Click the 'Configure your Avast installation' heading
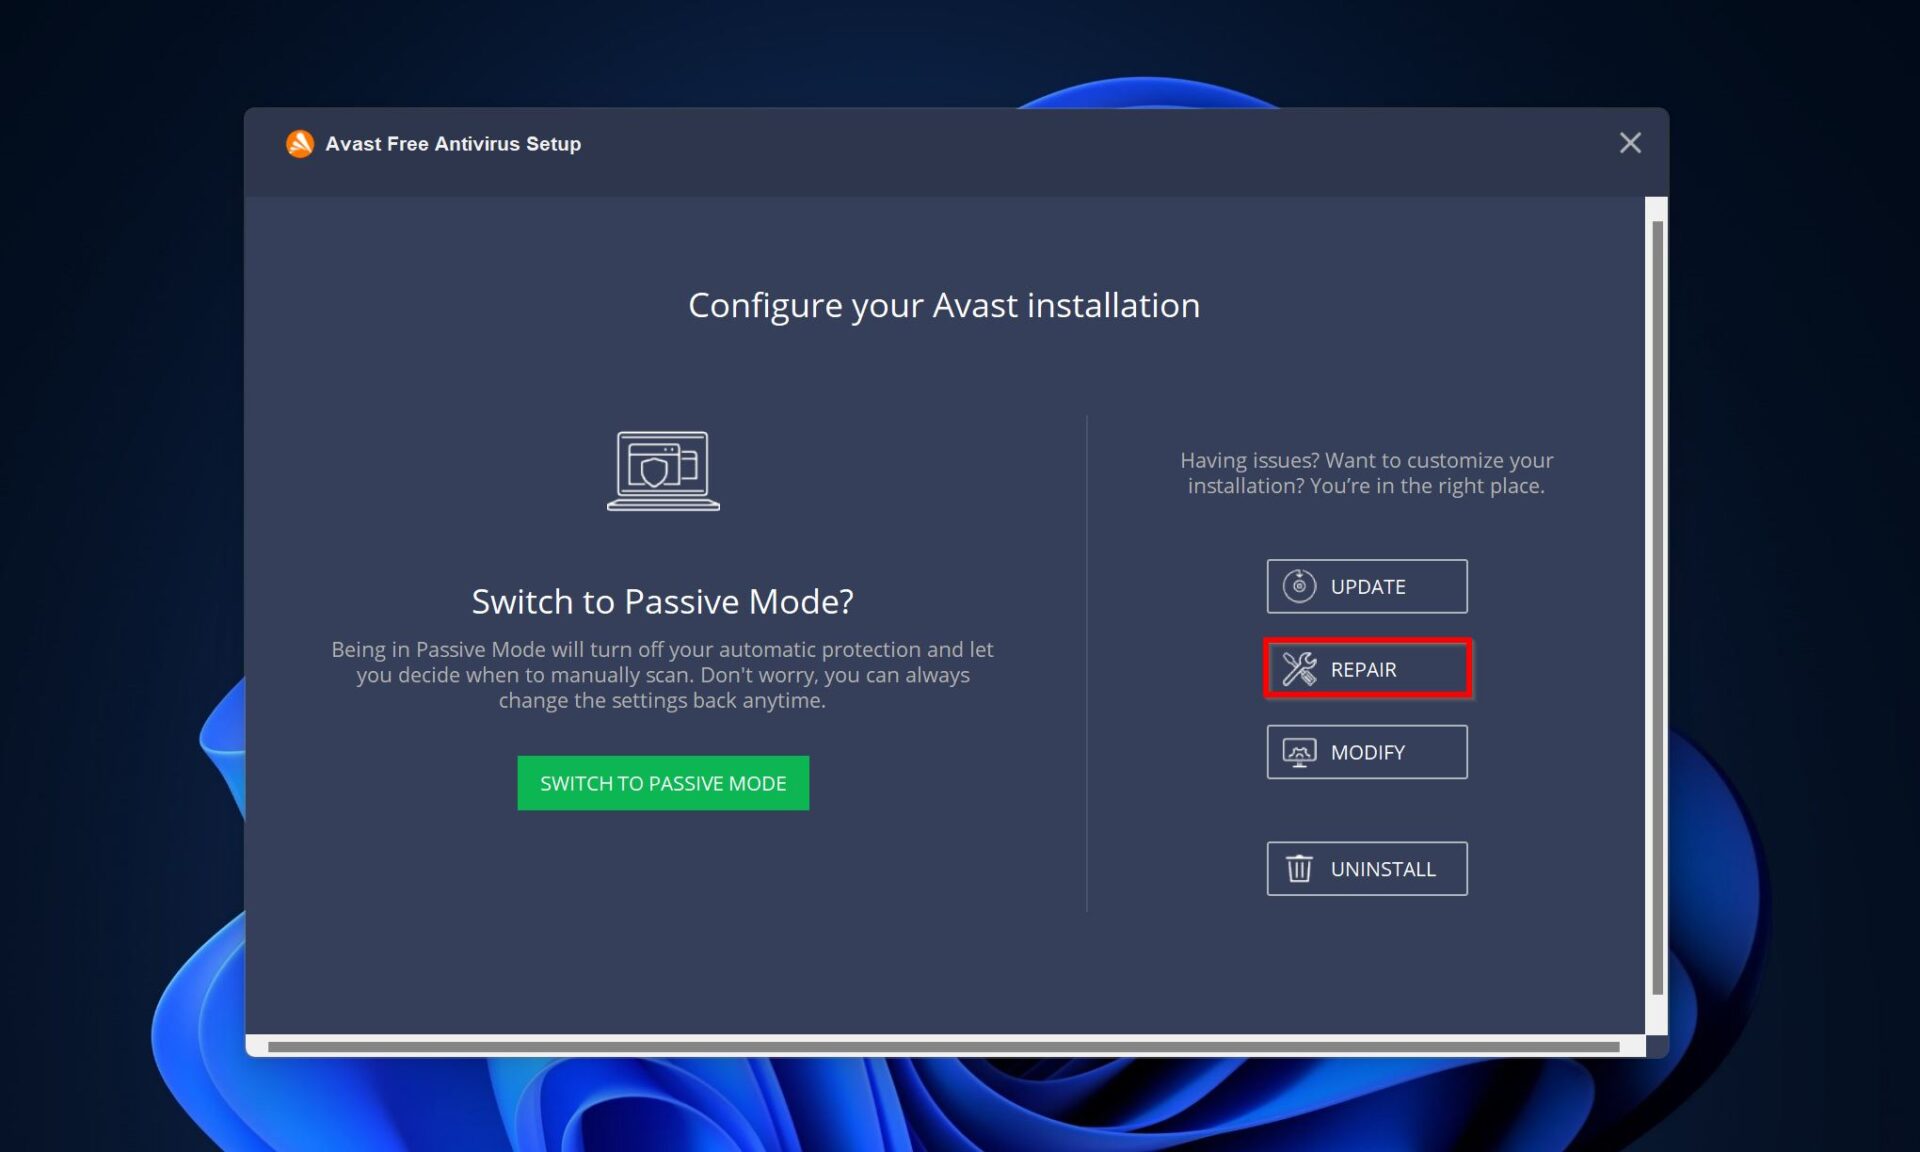 click(943, 305)
